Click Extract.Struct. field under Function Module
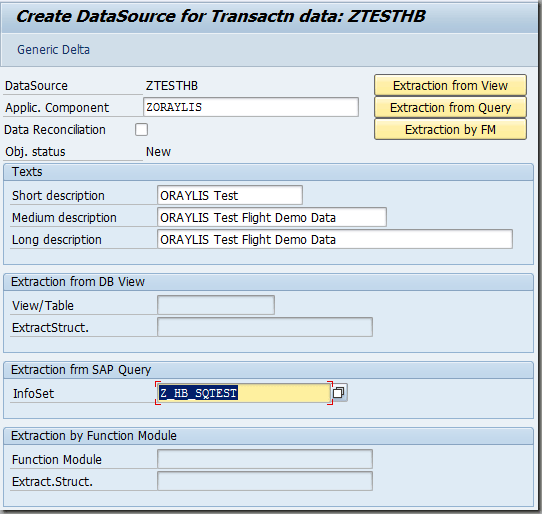Screen dimensions: 542x514 coord(265,481)
